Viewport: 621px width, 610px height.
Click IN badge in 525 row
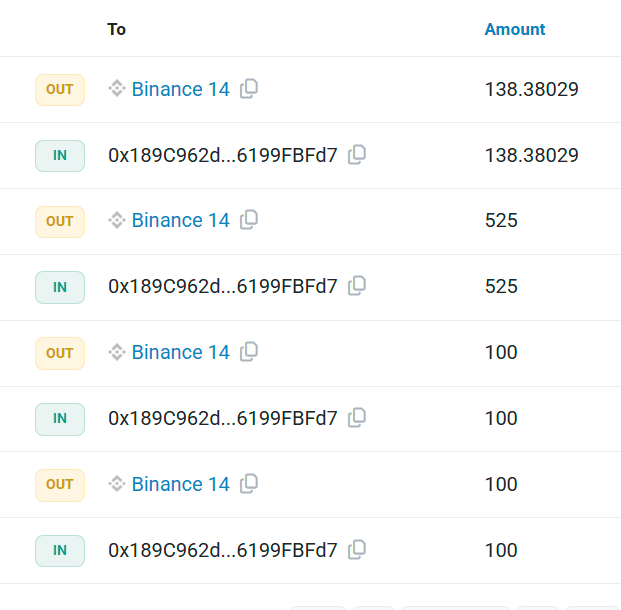(x=60, y=287)
